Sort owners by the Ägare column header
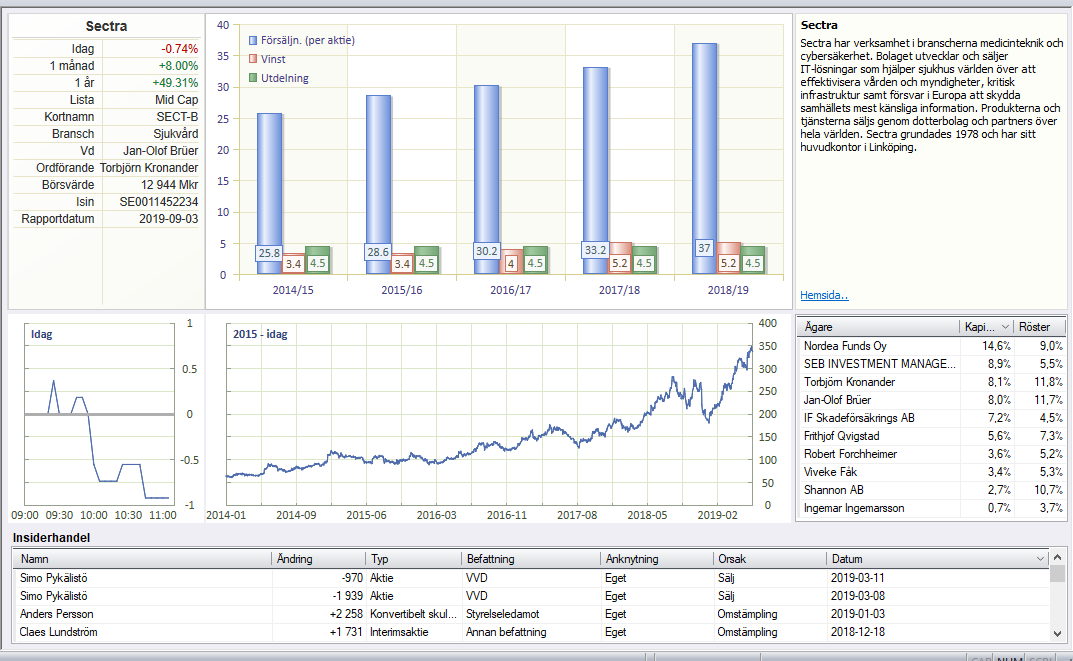This screenshot has height=661, width=1073. pyautogui.click(x=878, y=327)
